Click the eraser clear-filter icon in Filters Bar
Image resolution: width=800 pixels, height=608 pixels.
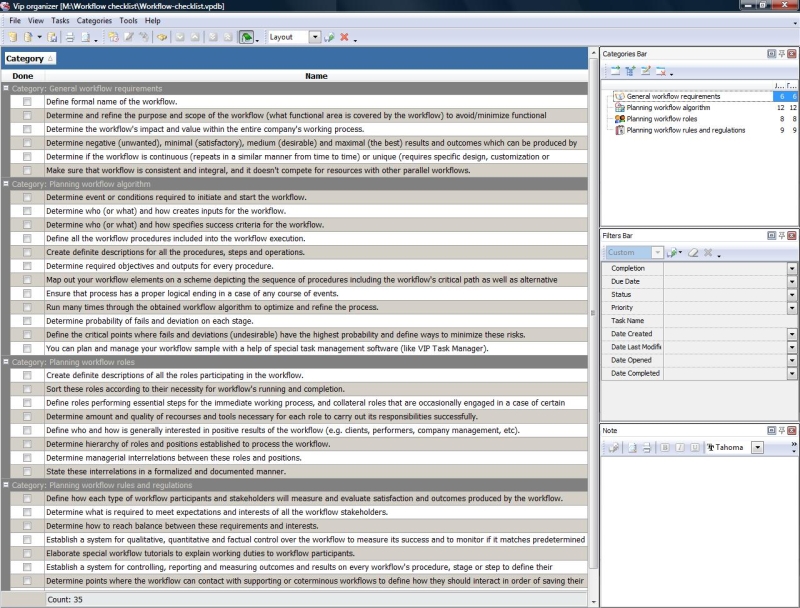click(691, 253)
